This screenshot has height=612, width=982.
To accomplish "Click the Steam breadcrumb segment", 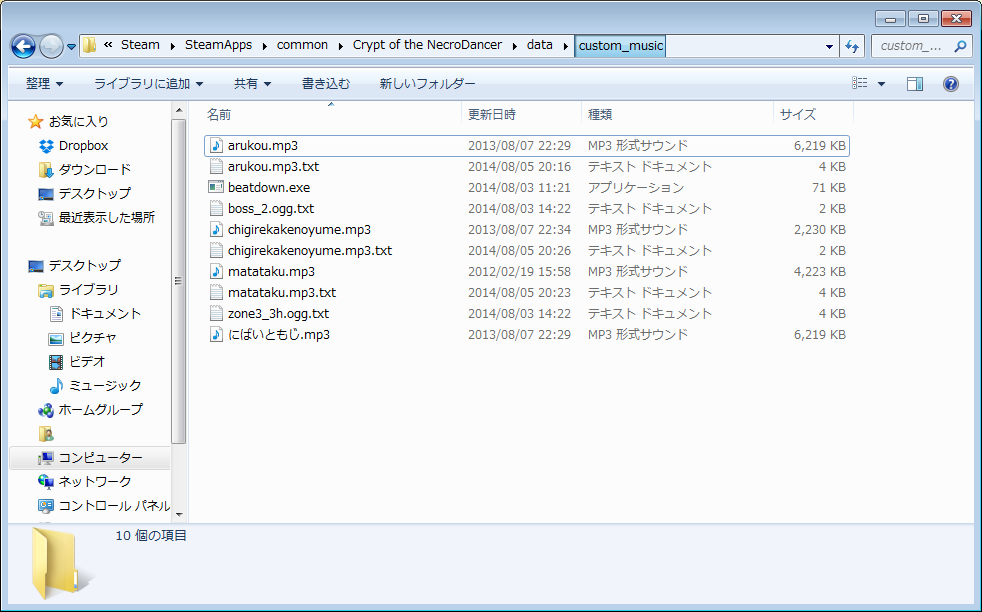I will [x=140, y=45].
